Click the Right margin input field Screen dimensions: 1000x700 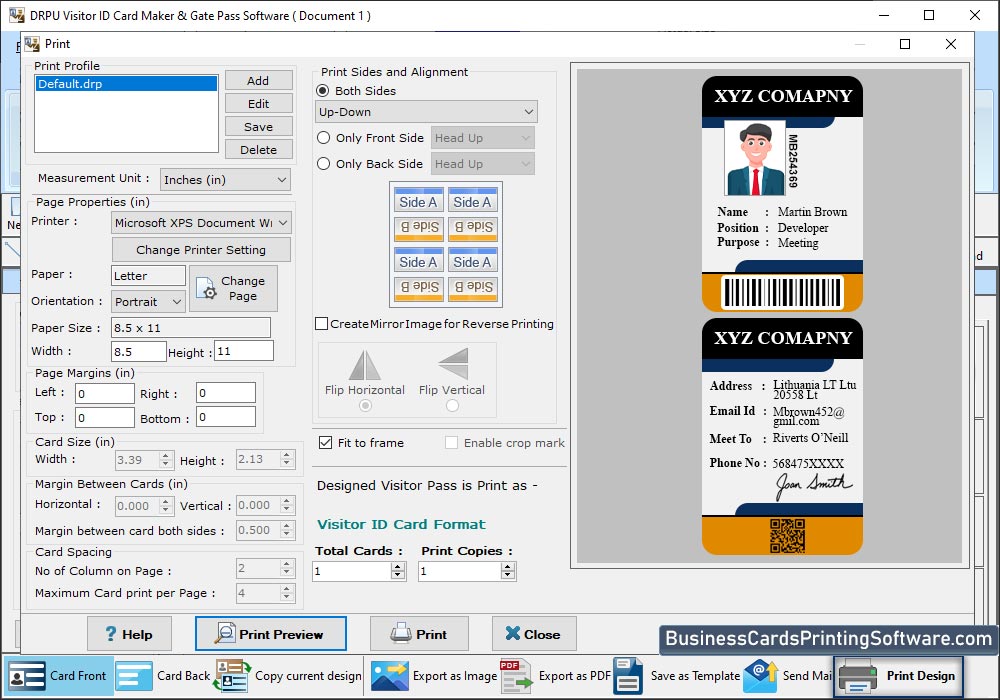226,393
